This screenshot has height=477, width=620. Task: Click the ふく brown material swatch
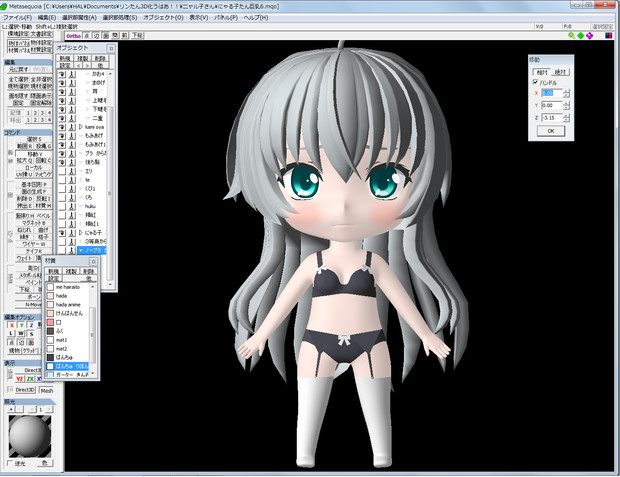[50, 331]
